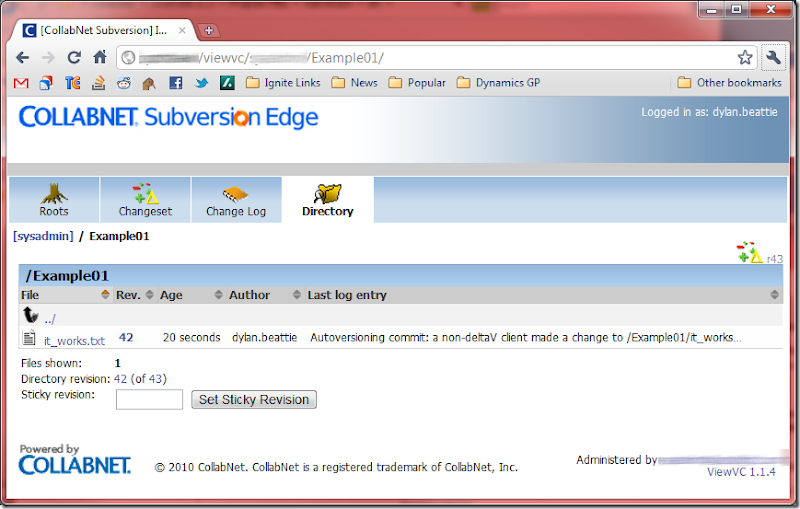This screenshot has width=800, height=509.
Task: Close the CollabNet Subversion tab
Action: click(182, 31)
